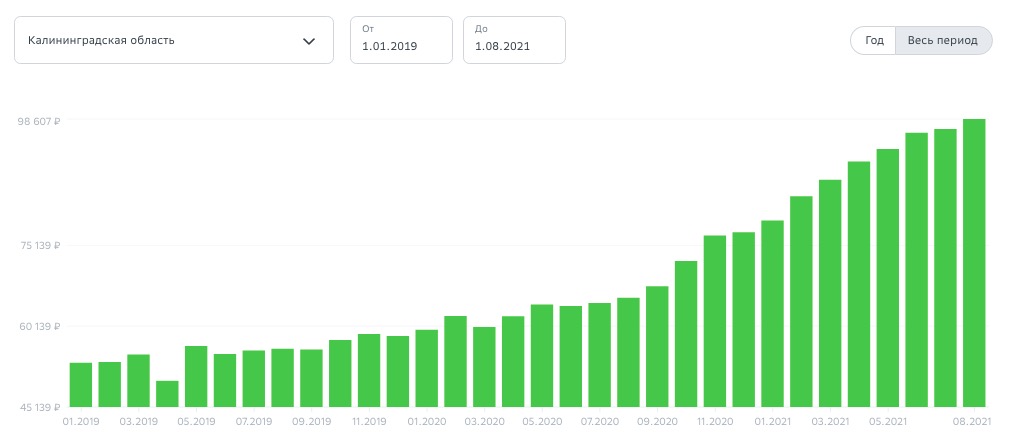Image resolution: width=1014 pixels, height=447 pixels.
Task: Click the bar above 11.2019 label
Action: click(369, 371)
